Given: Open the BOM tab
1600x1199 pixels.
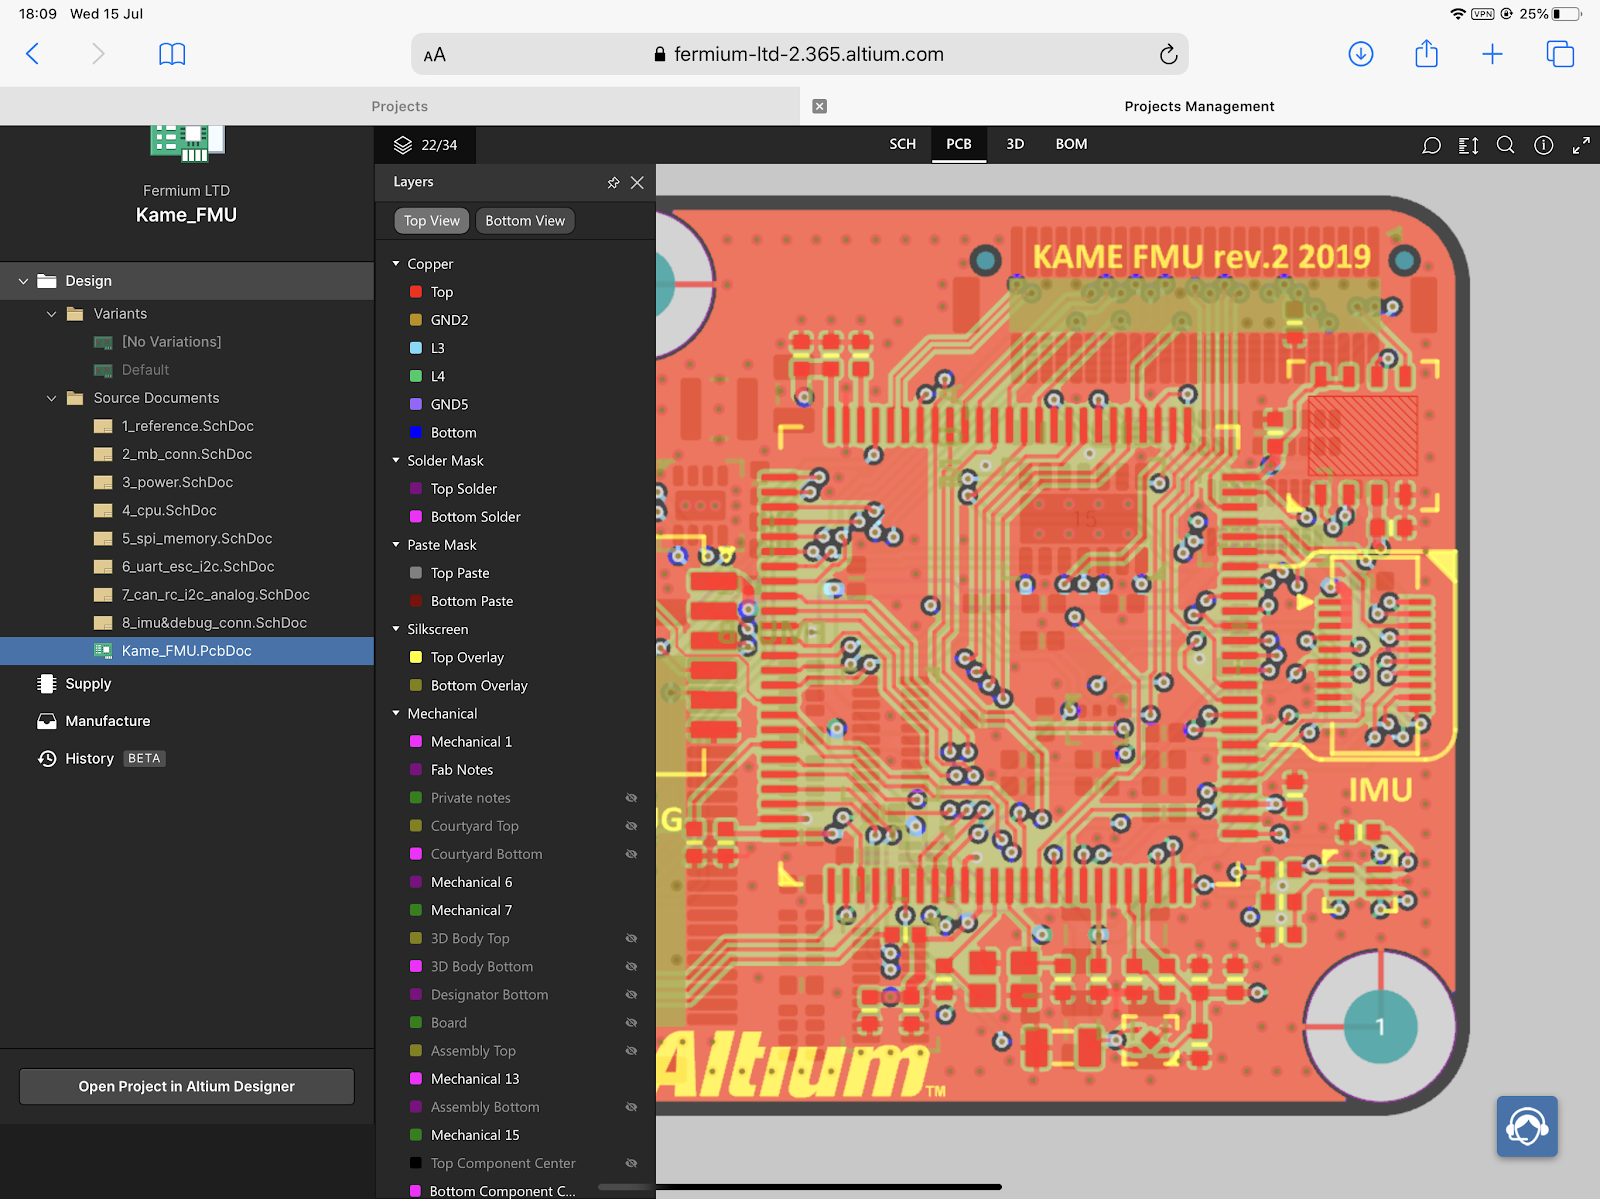Looking at the screenshot, I should pos(1070,144).
